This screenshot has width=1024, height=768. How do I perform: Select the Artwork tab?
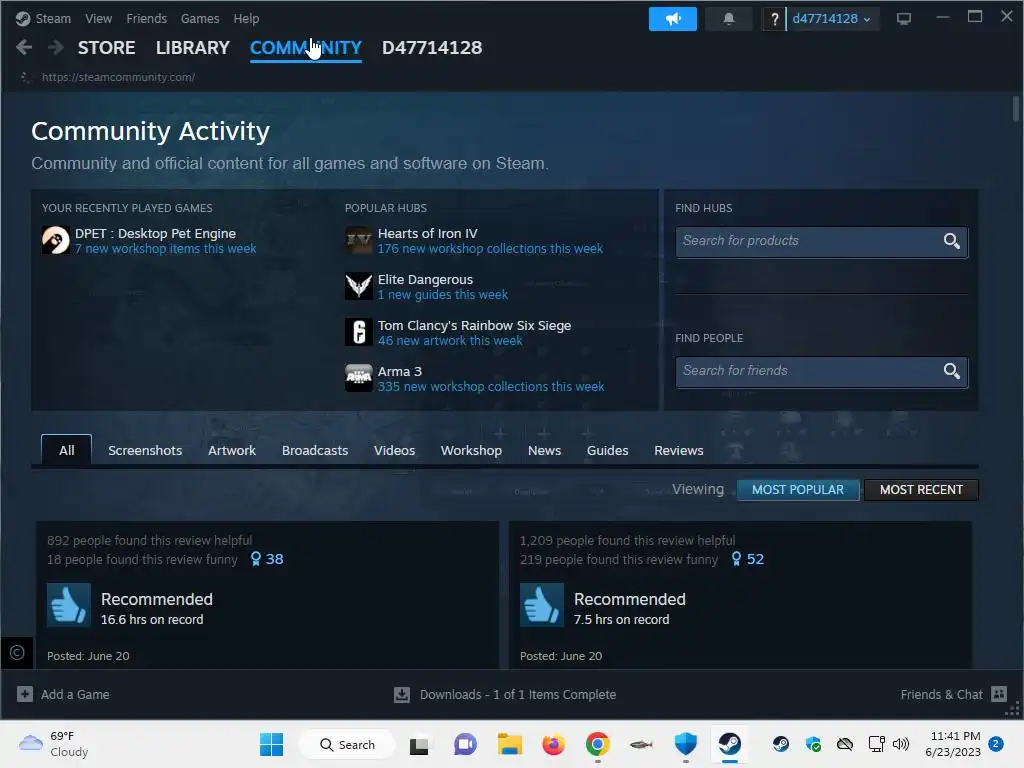232,451
